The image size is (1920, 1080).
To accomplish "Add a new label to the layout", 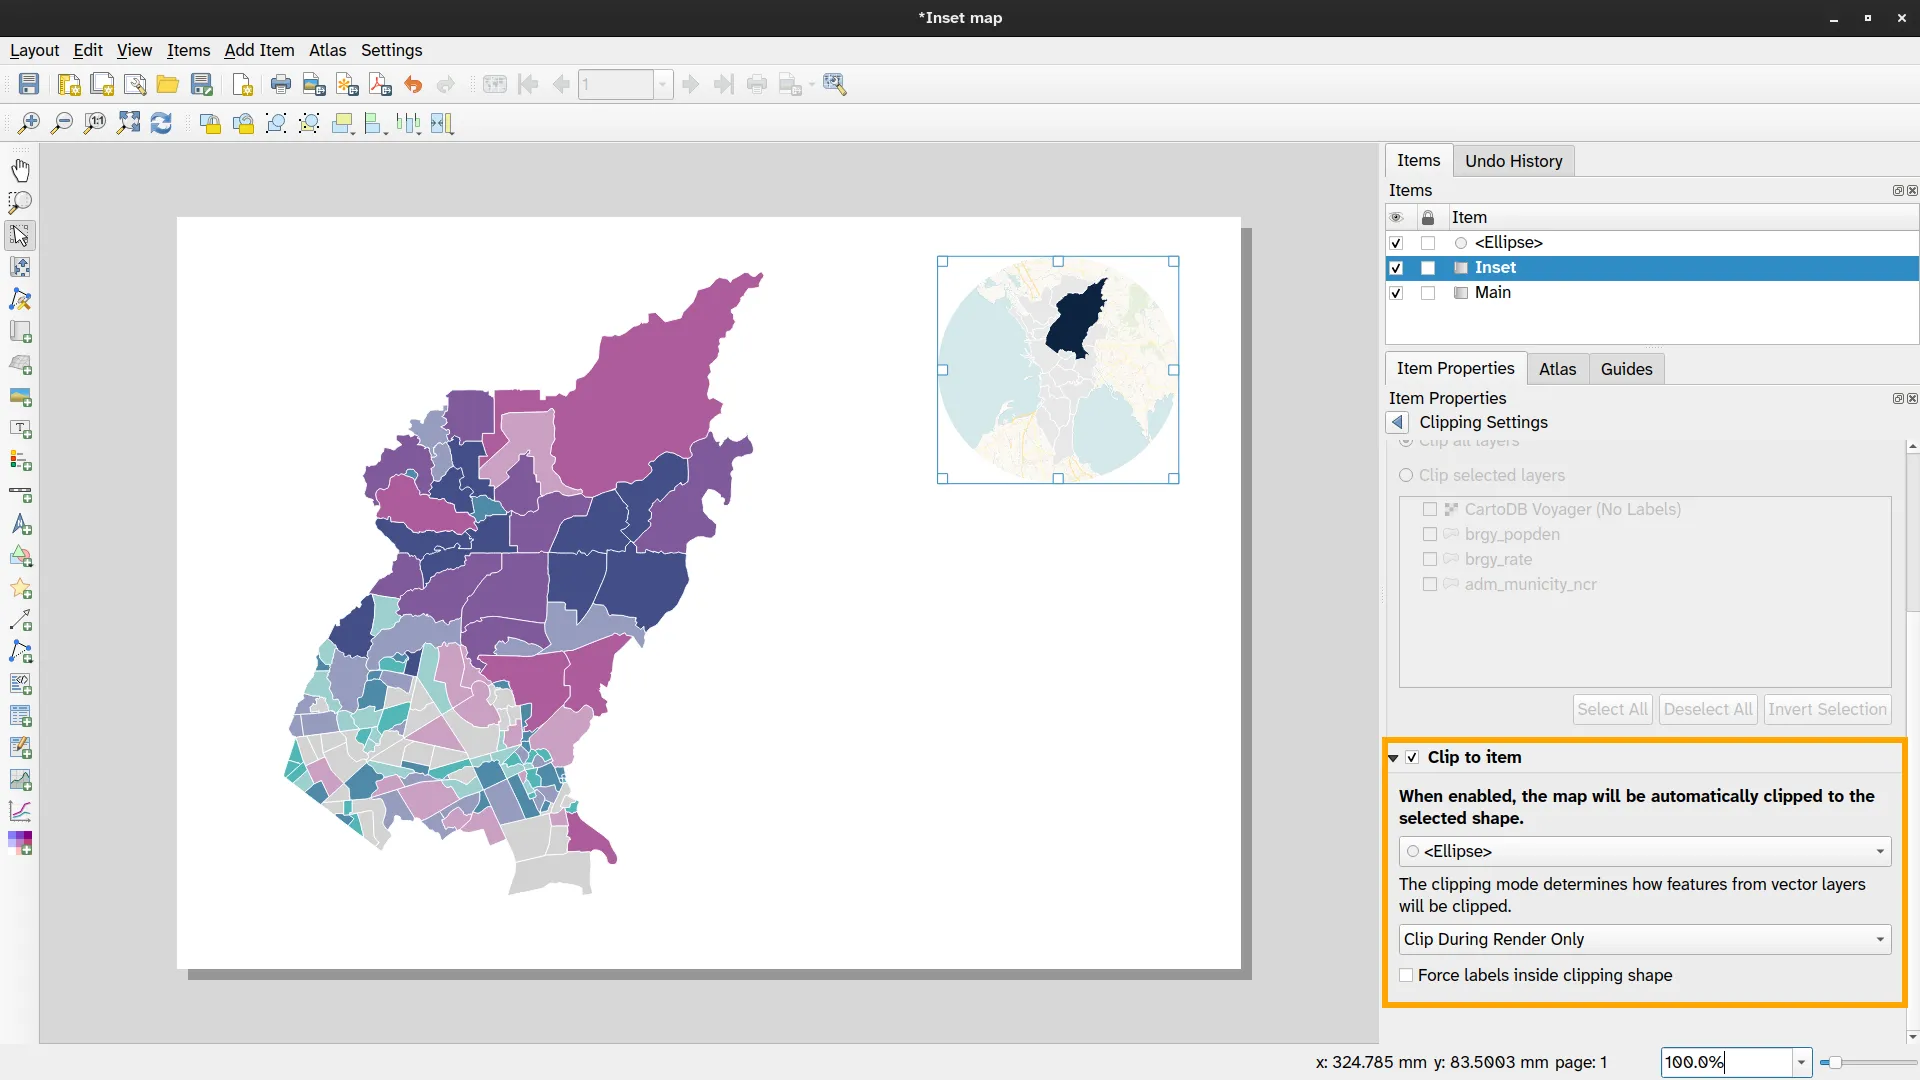I will pyautogui.click(x=20, y=429).
